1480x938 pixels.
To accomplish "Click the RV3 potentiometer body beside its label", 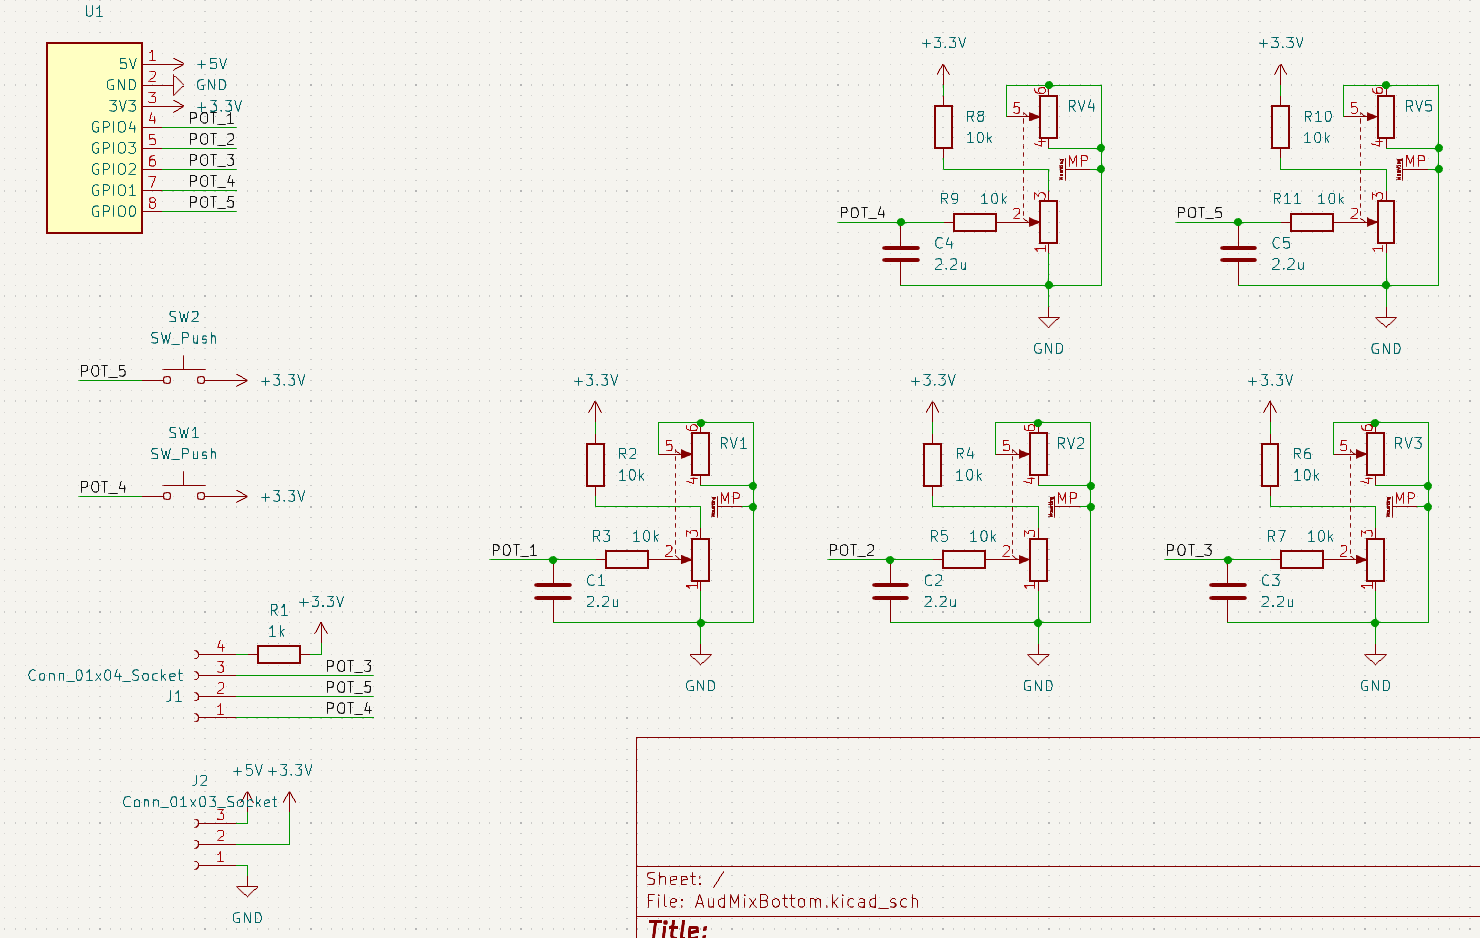I will point(1375,454).
